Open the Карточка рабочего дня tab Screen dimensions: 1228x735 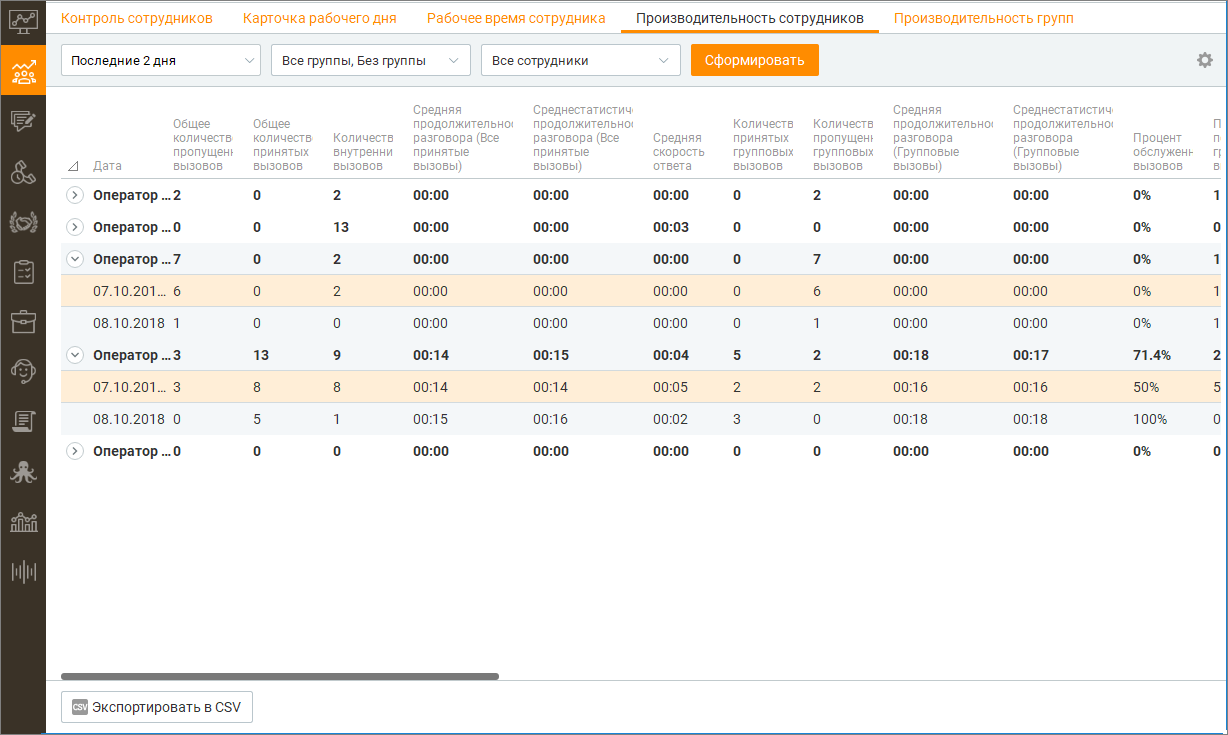[x=320, y=18]
